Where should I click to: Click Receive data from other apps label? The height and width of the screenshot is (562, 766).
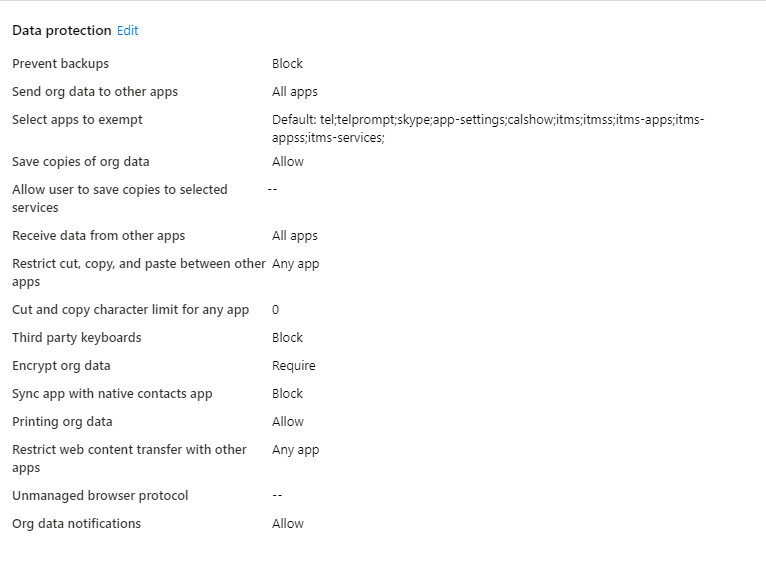coord(98,236)
